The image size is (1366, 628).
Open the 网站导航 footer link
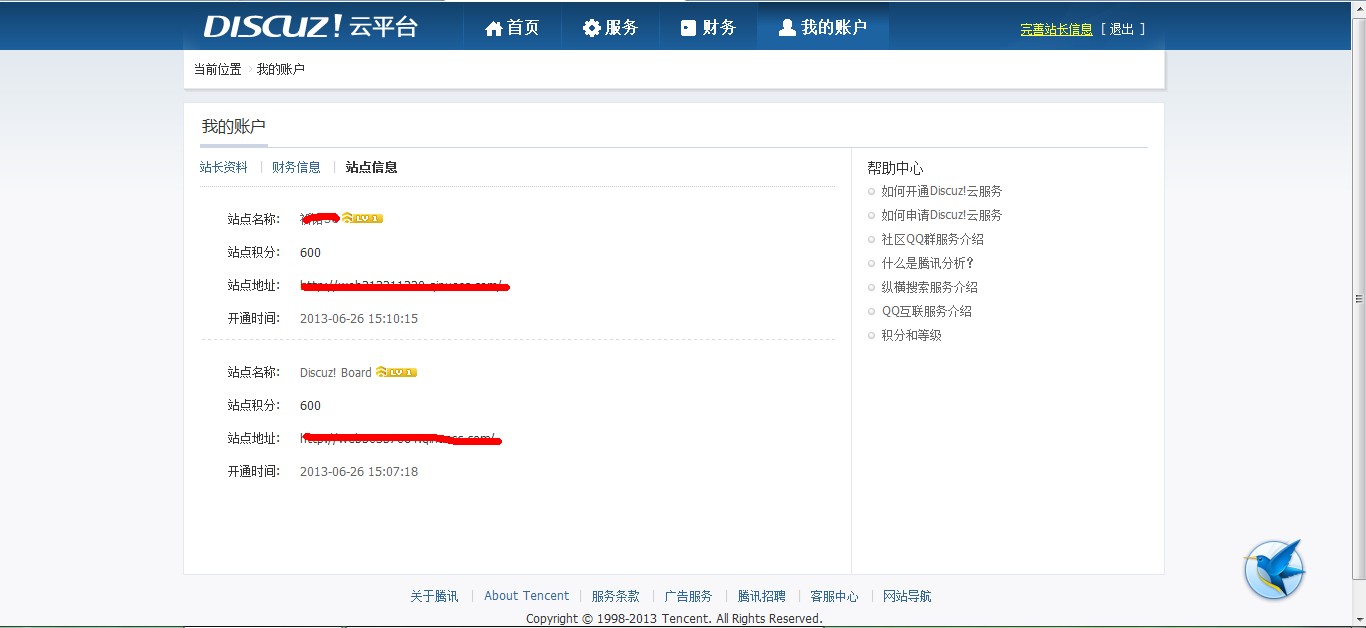907,596
